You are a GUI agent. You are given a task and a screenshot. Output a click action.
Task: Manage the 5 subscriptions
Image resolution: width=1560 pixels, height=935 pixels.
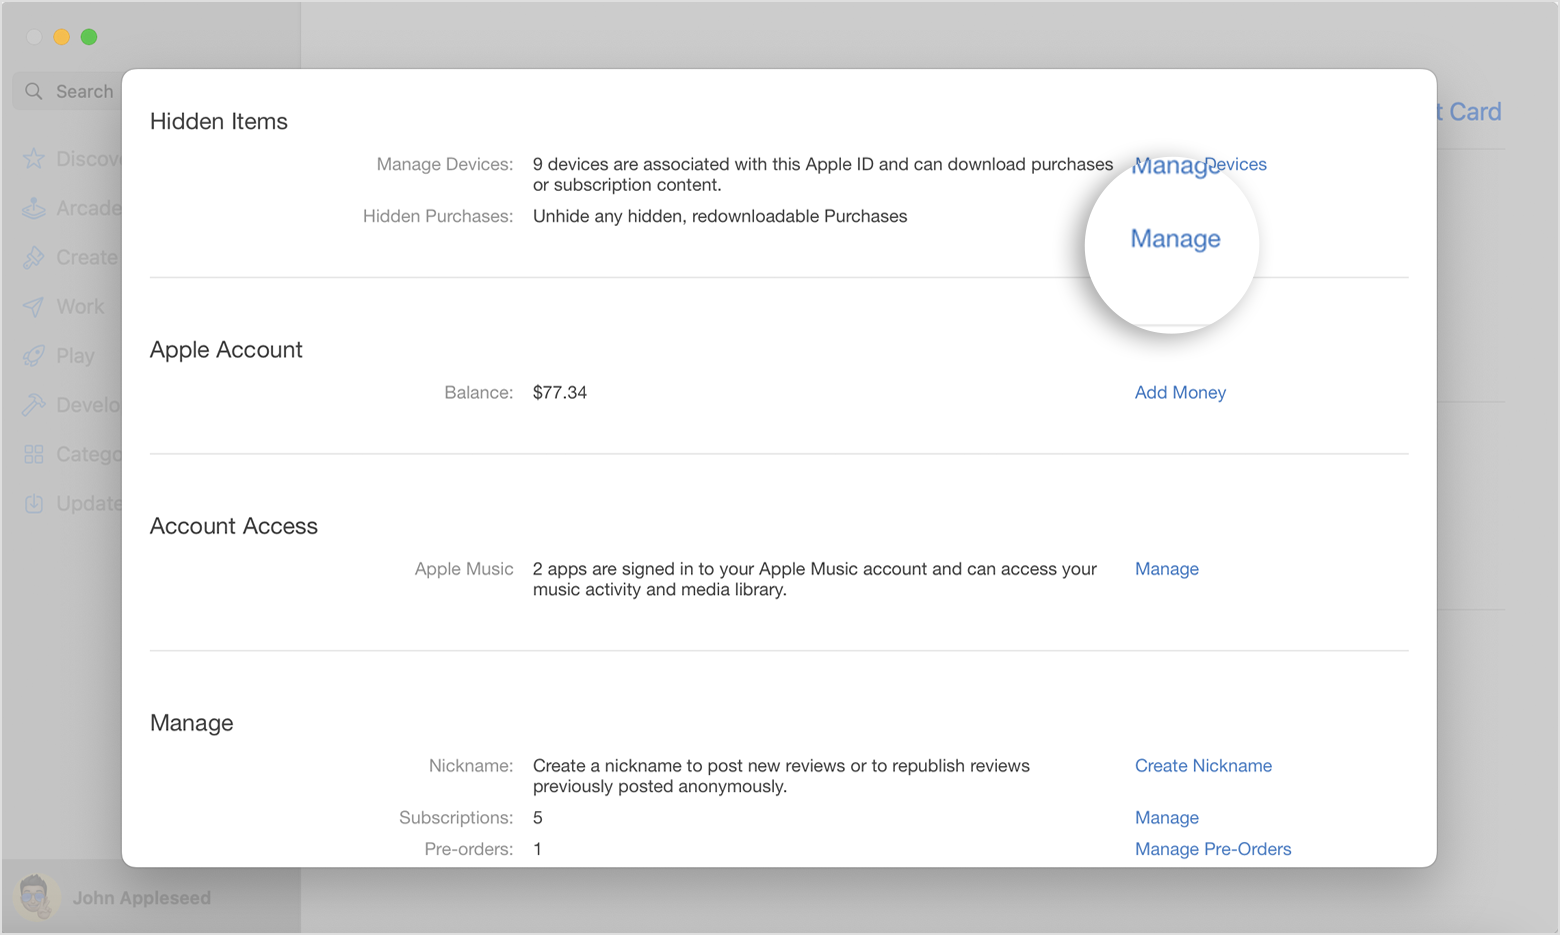pyautogui.click(x=1166, y=817)
